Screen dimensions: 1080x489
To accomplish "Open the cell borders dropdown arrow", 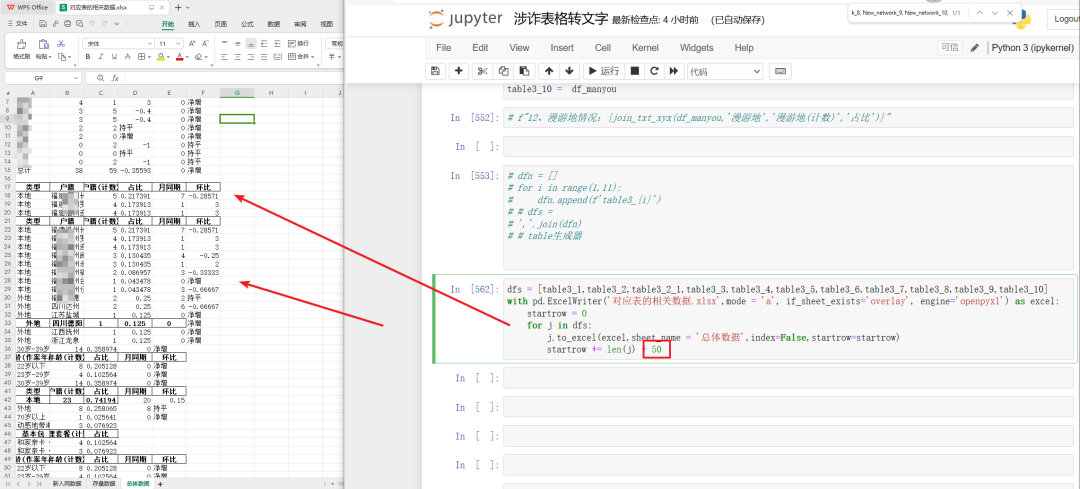I will tap(149, 56).
